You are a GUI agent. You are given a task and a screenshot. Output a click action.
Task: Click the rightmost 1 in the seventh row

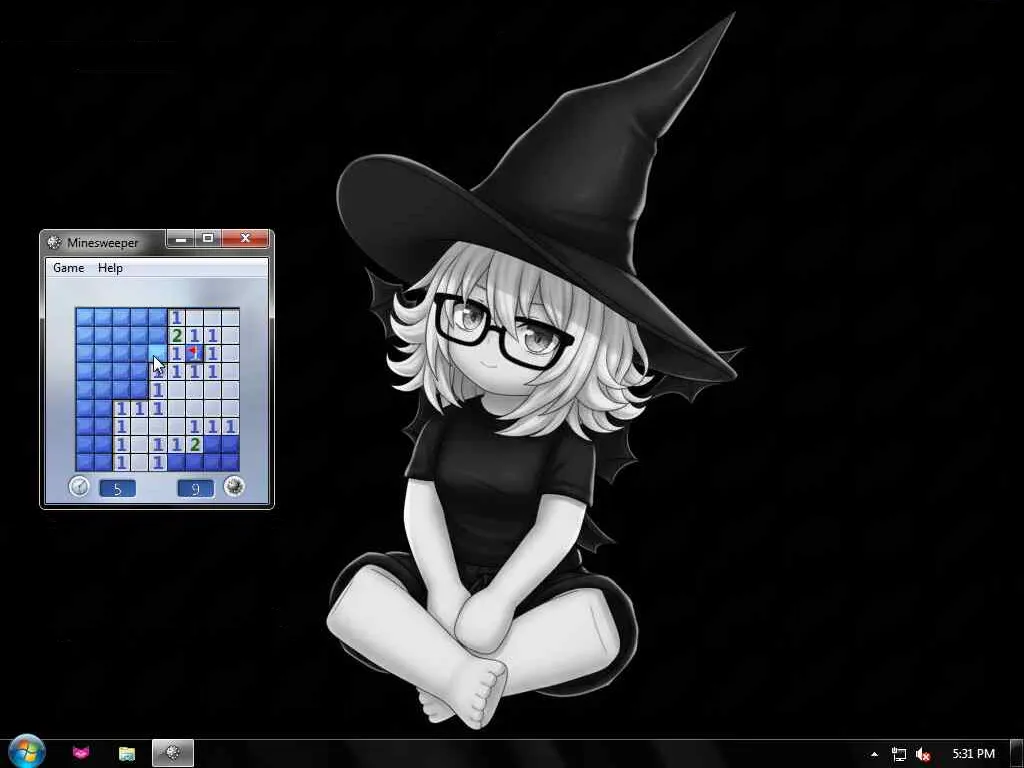(x=231, y=426)
